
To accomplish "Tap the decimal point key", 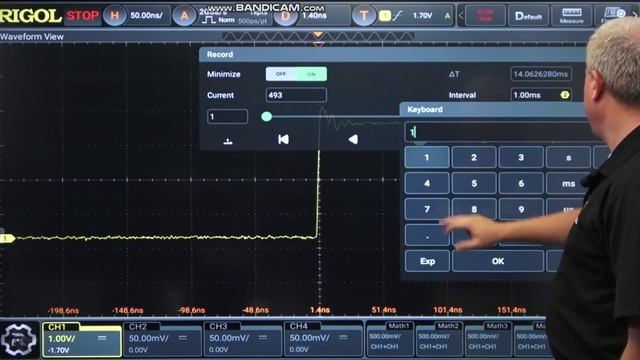I will pos(427,236).
